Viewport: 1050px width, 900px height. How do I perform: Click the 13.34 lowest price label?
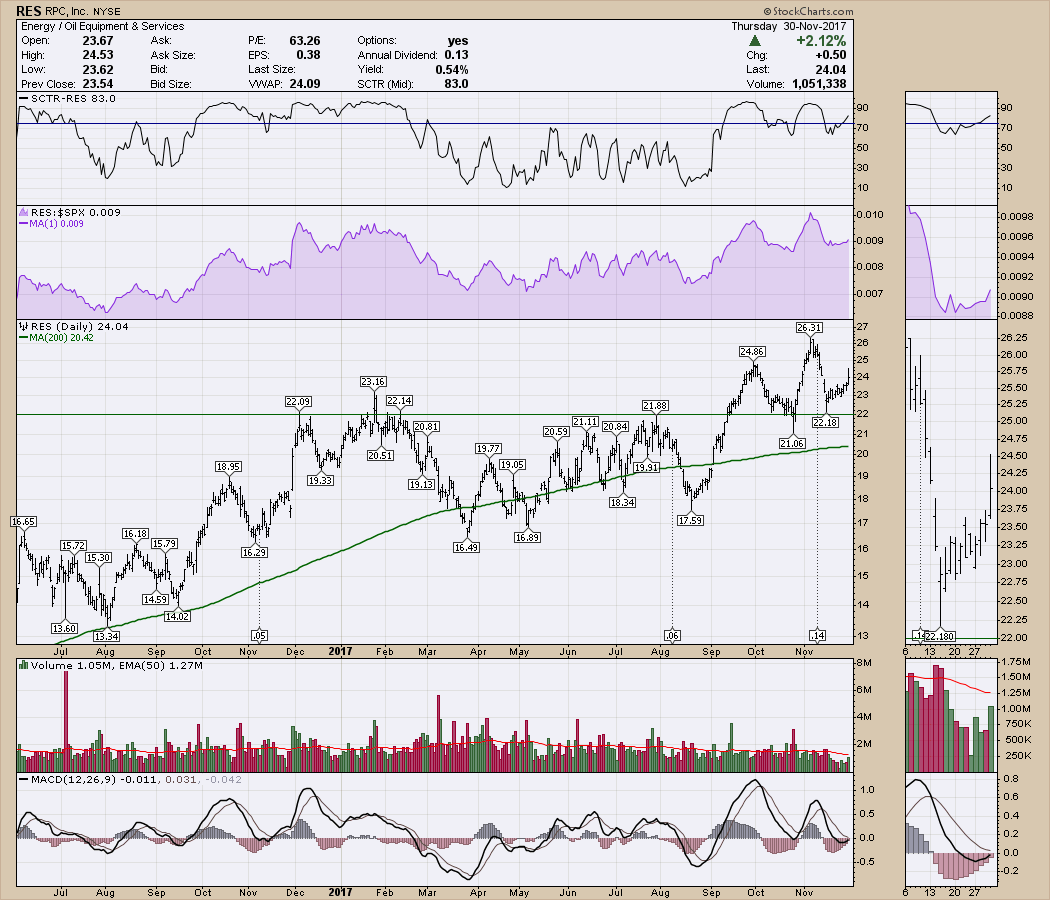click(x=106, y=636)
